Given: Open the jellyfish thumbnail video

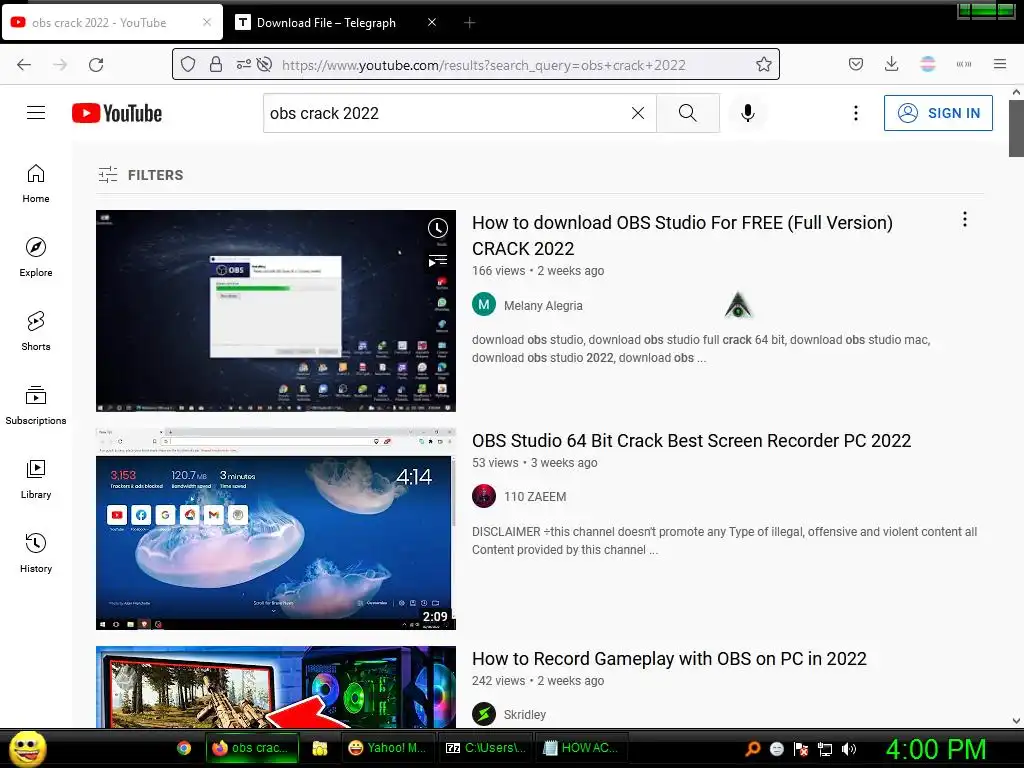Looking at the screenshot, I should click(276, 529).
